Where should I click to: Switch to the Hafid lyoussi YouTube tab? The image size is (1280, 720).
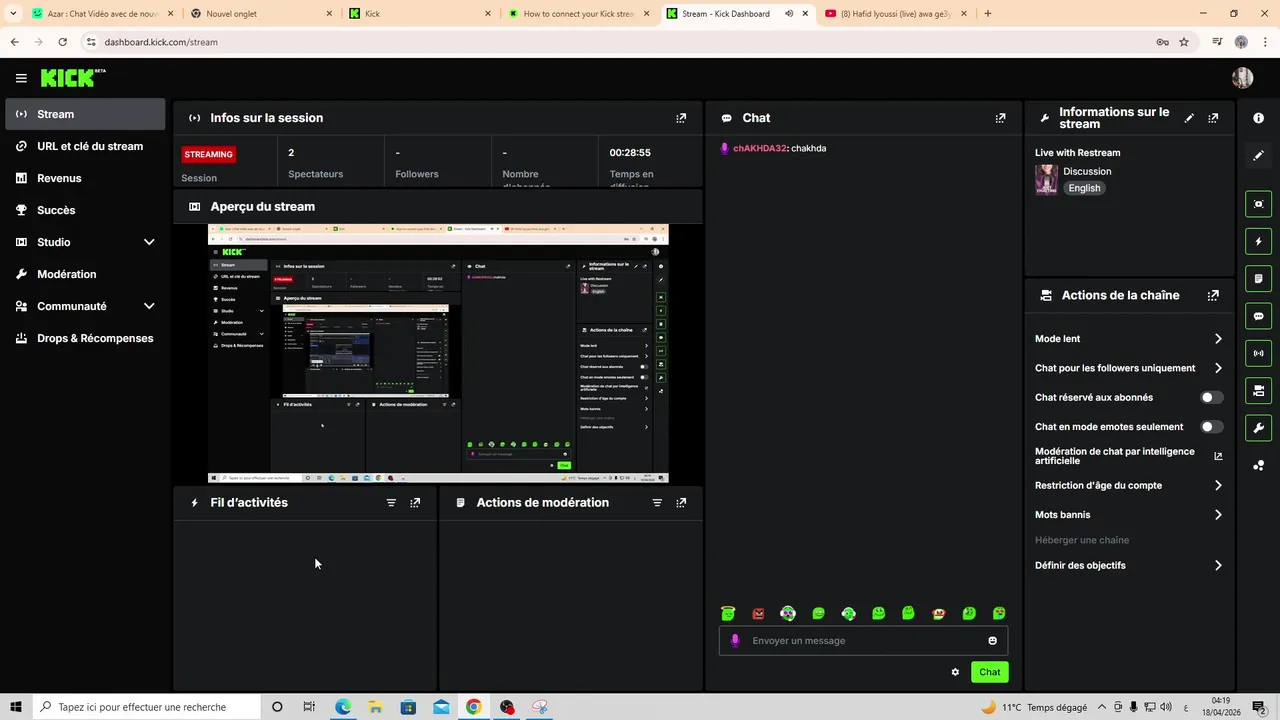[896, 14]
